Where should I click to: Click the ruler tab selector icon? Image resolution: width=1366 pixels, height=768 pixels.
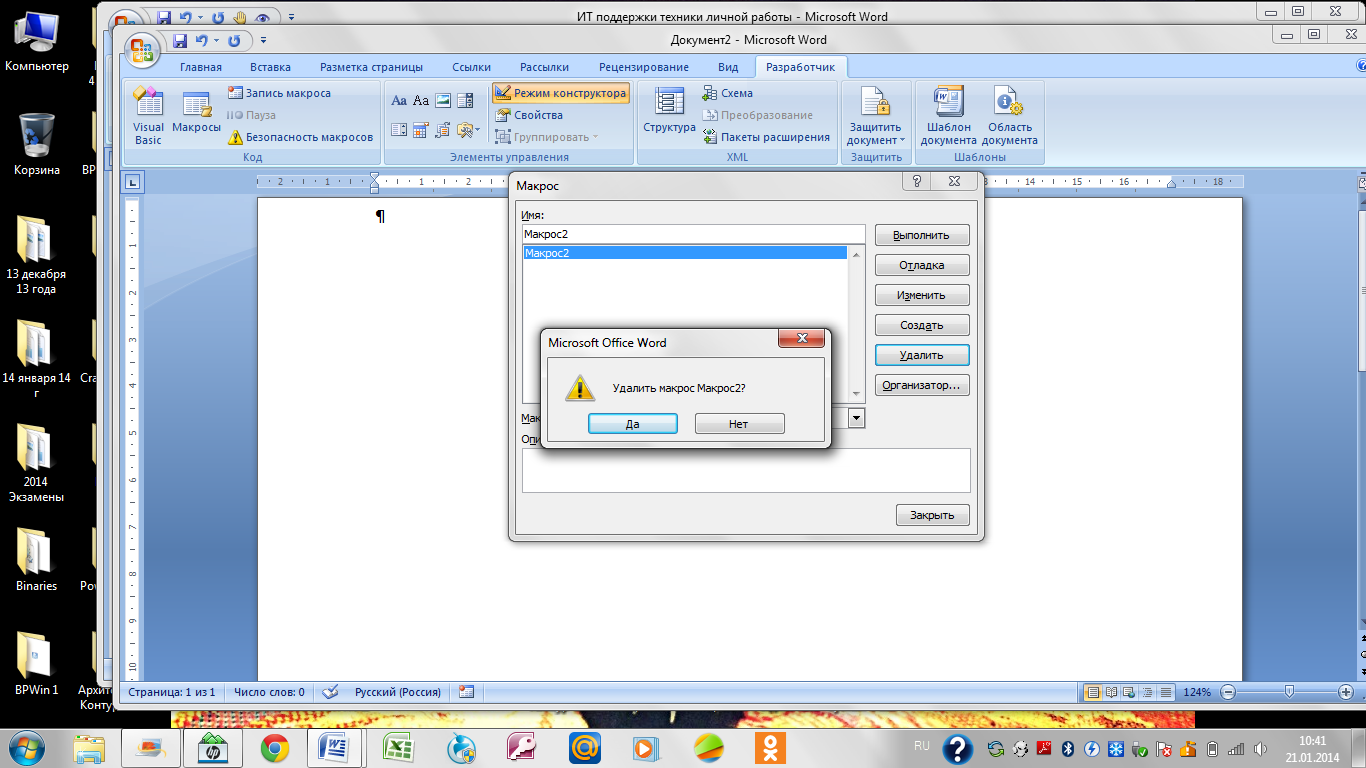coord(133,182)
